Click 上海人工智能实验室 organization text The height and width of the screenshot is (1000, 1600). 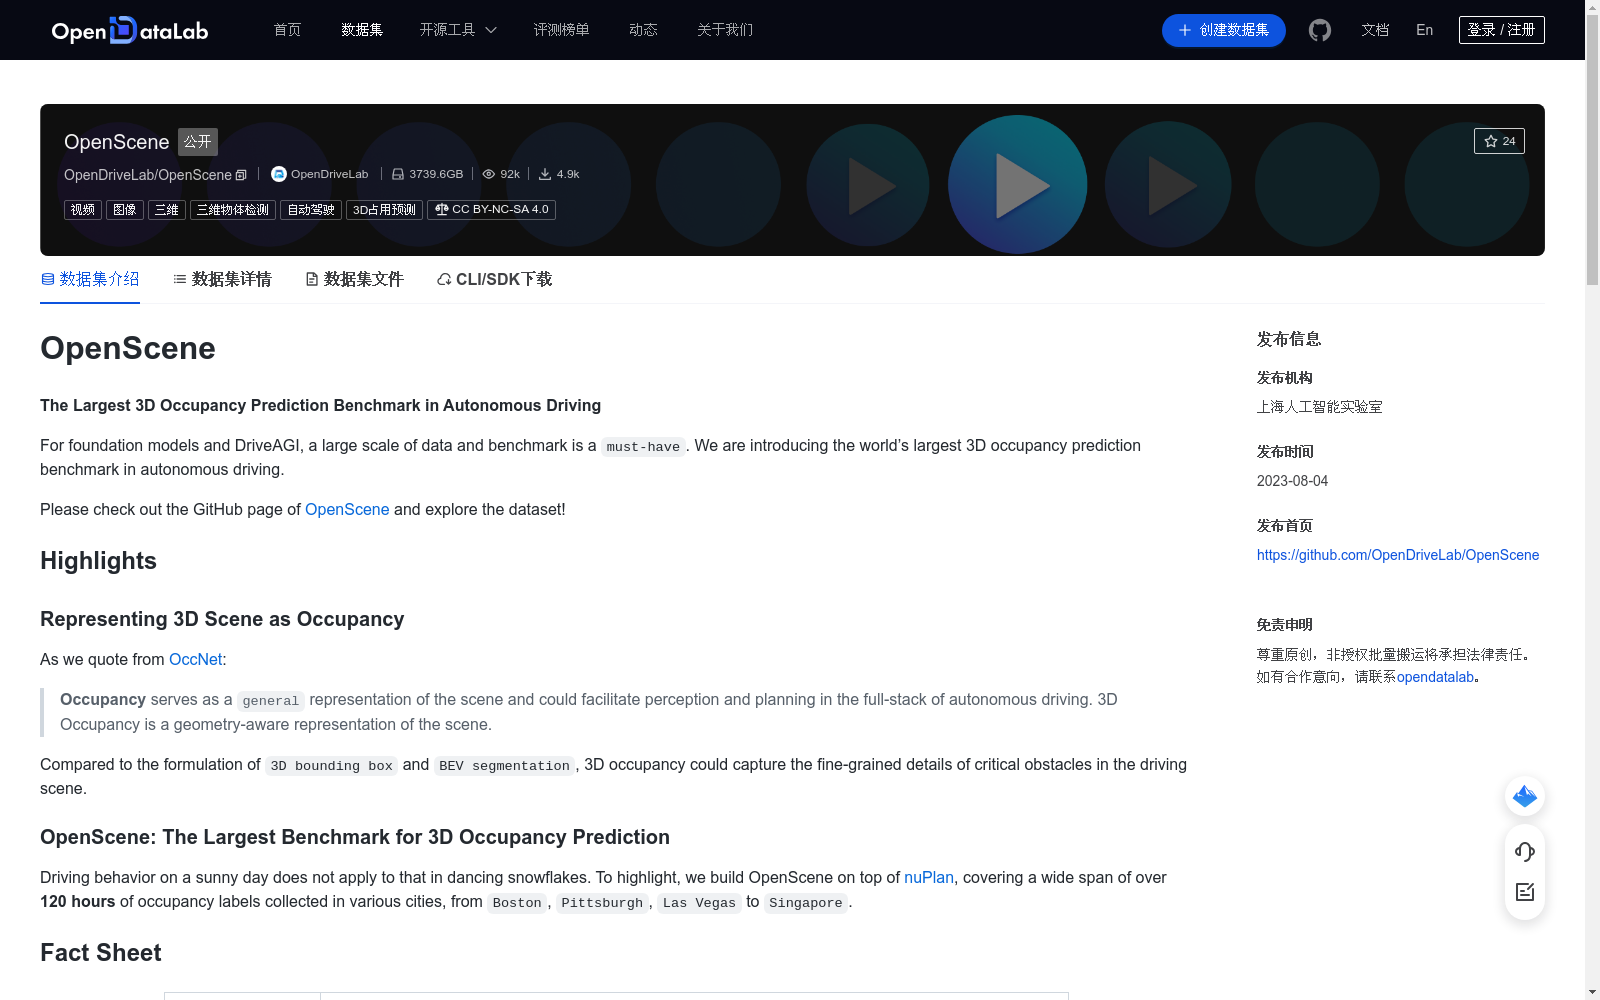(x=1320, y=407)
